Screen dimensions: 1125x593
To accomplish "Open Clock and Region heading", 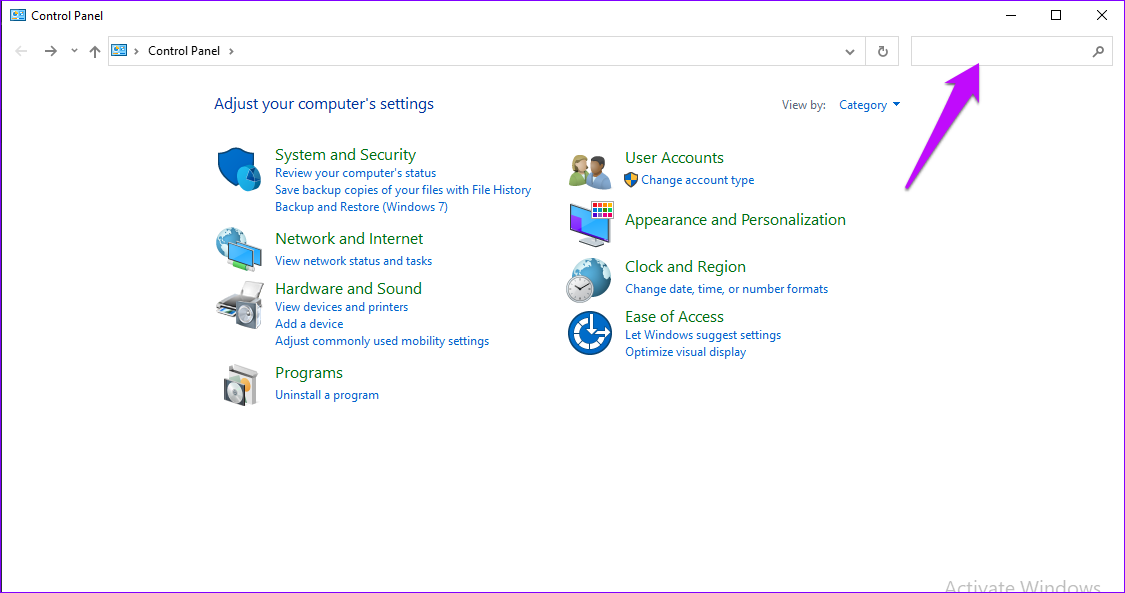I will click(x=685, y=267).
